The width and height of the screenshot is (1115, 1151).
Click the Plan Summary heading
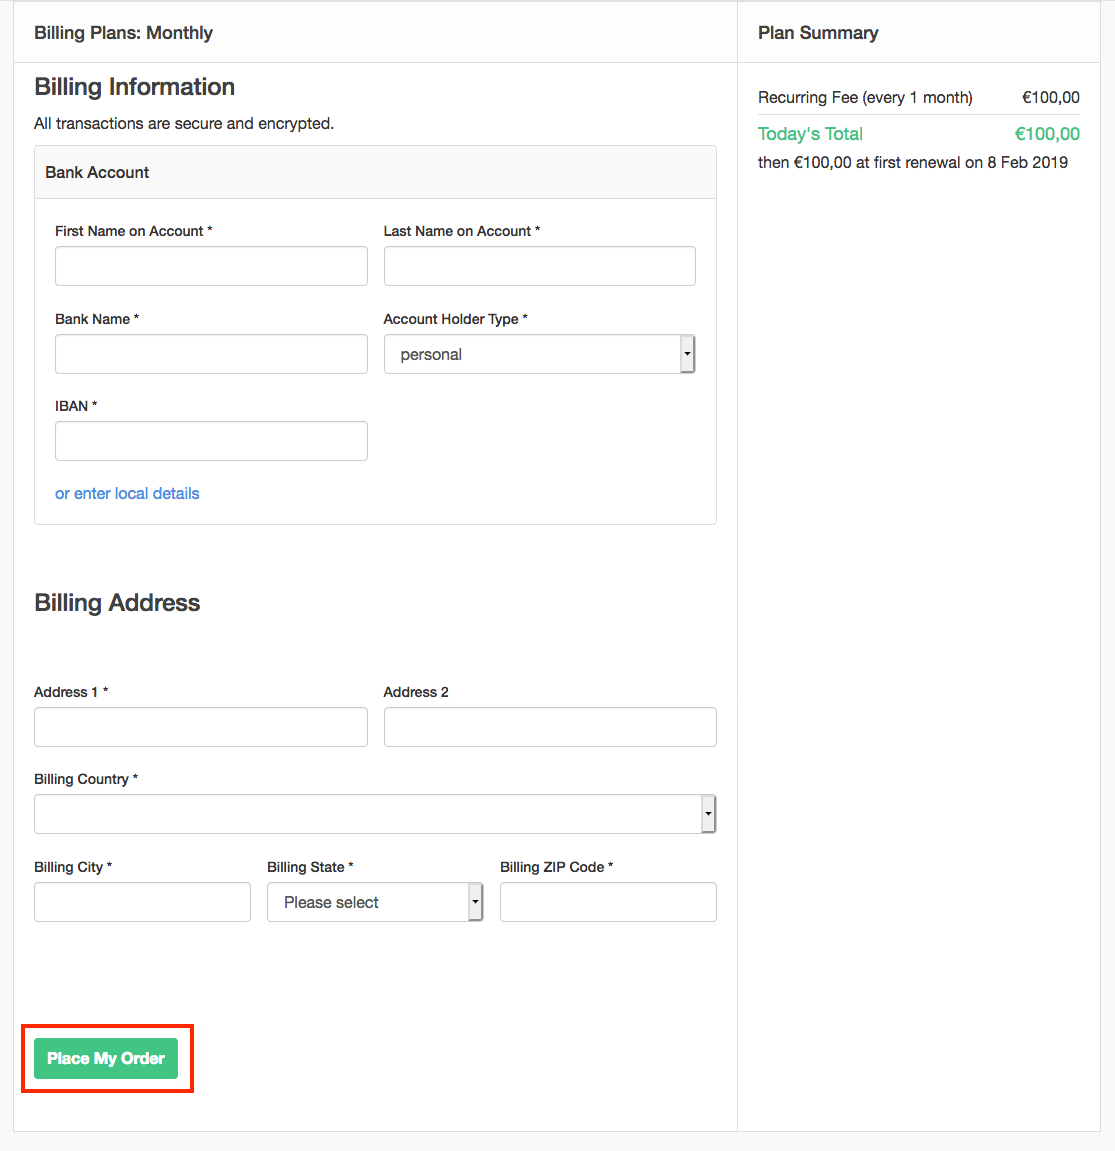pyautogui.click(x=818, y=33)
